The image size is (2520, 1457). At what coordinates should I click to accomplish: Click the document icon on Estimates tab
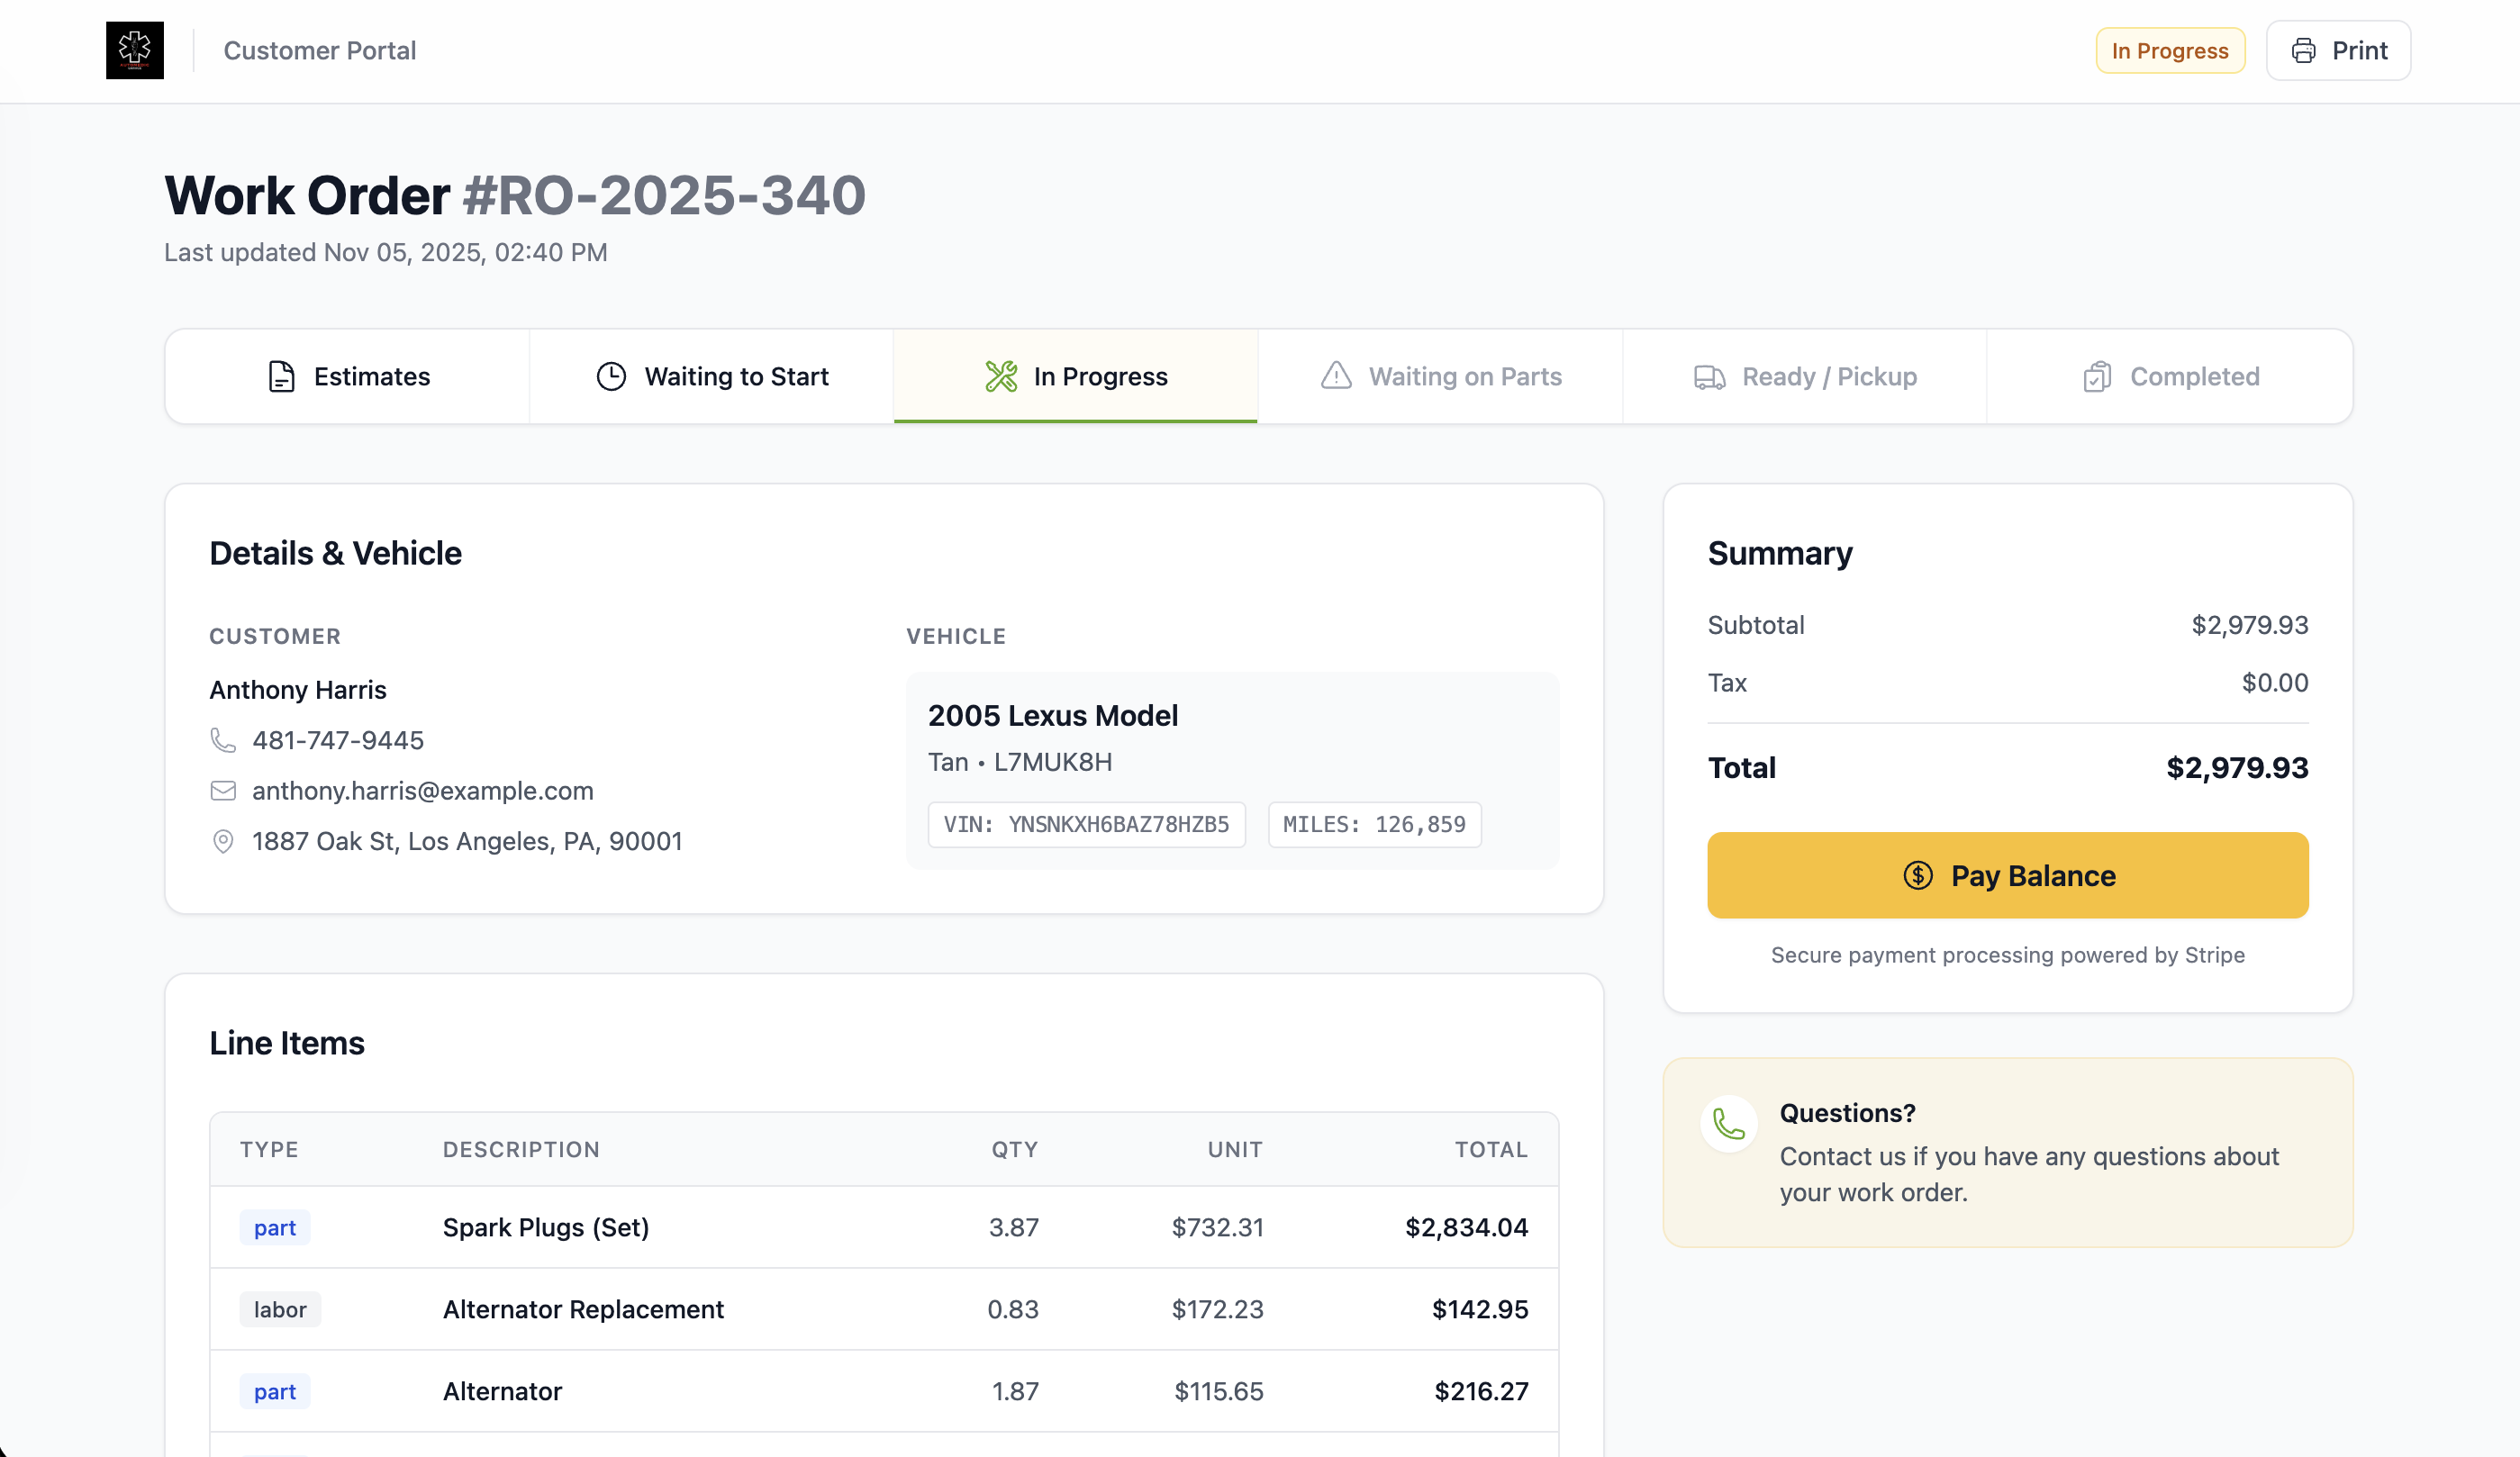281,376
